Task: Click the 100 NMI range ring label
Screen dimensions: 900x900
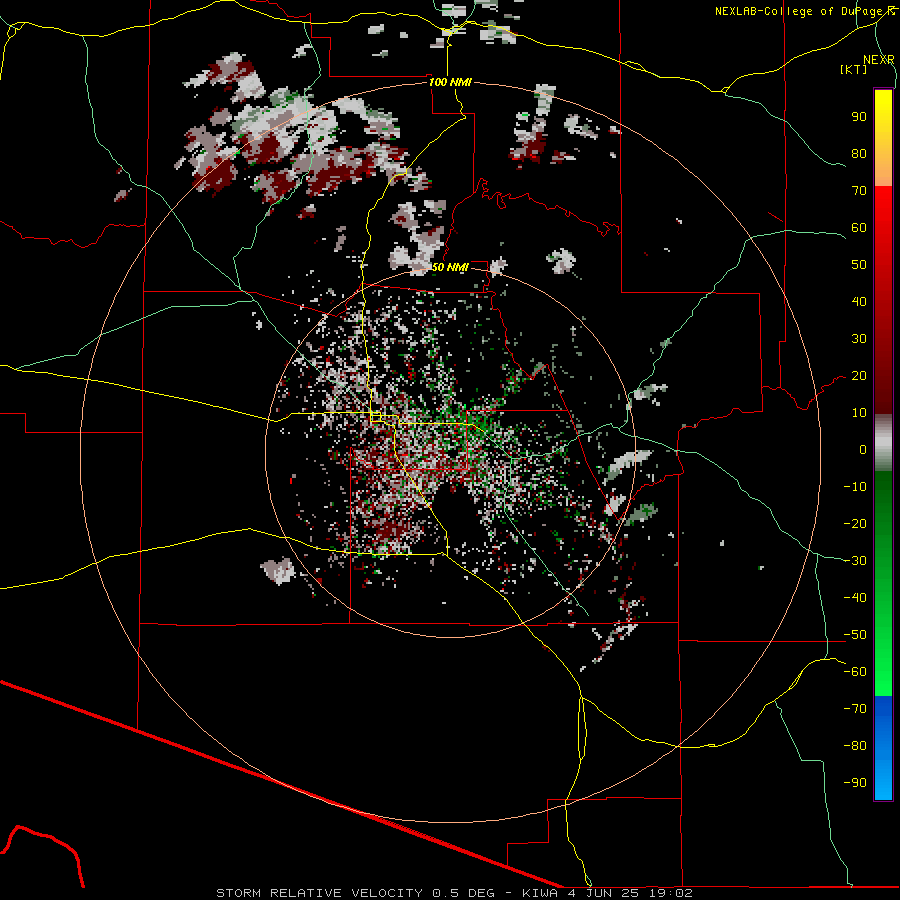Action: click(x=450, y=82)
